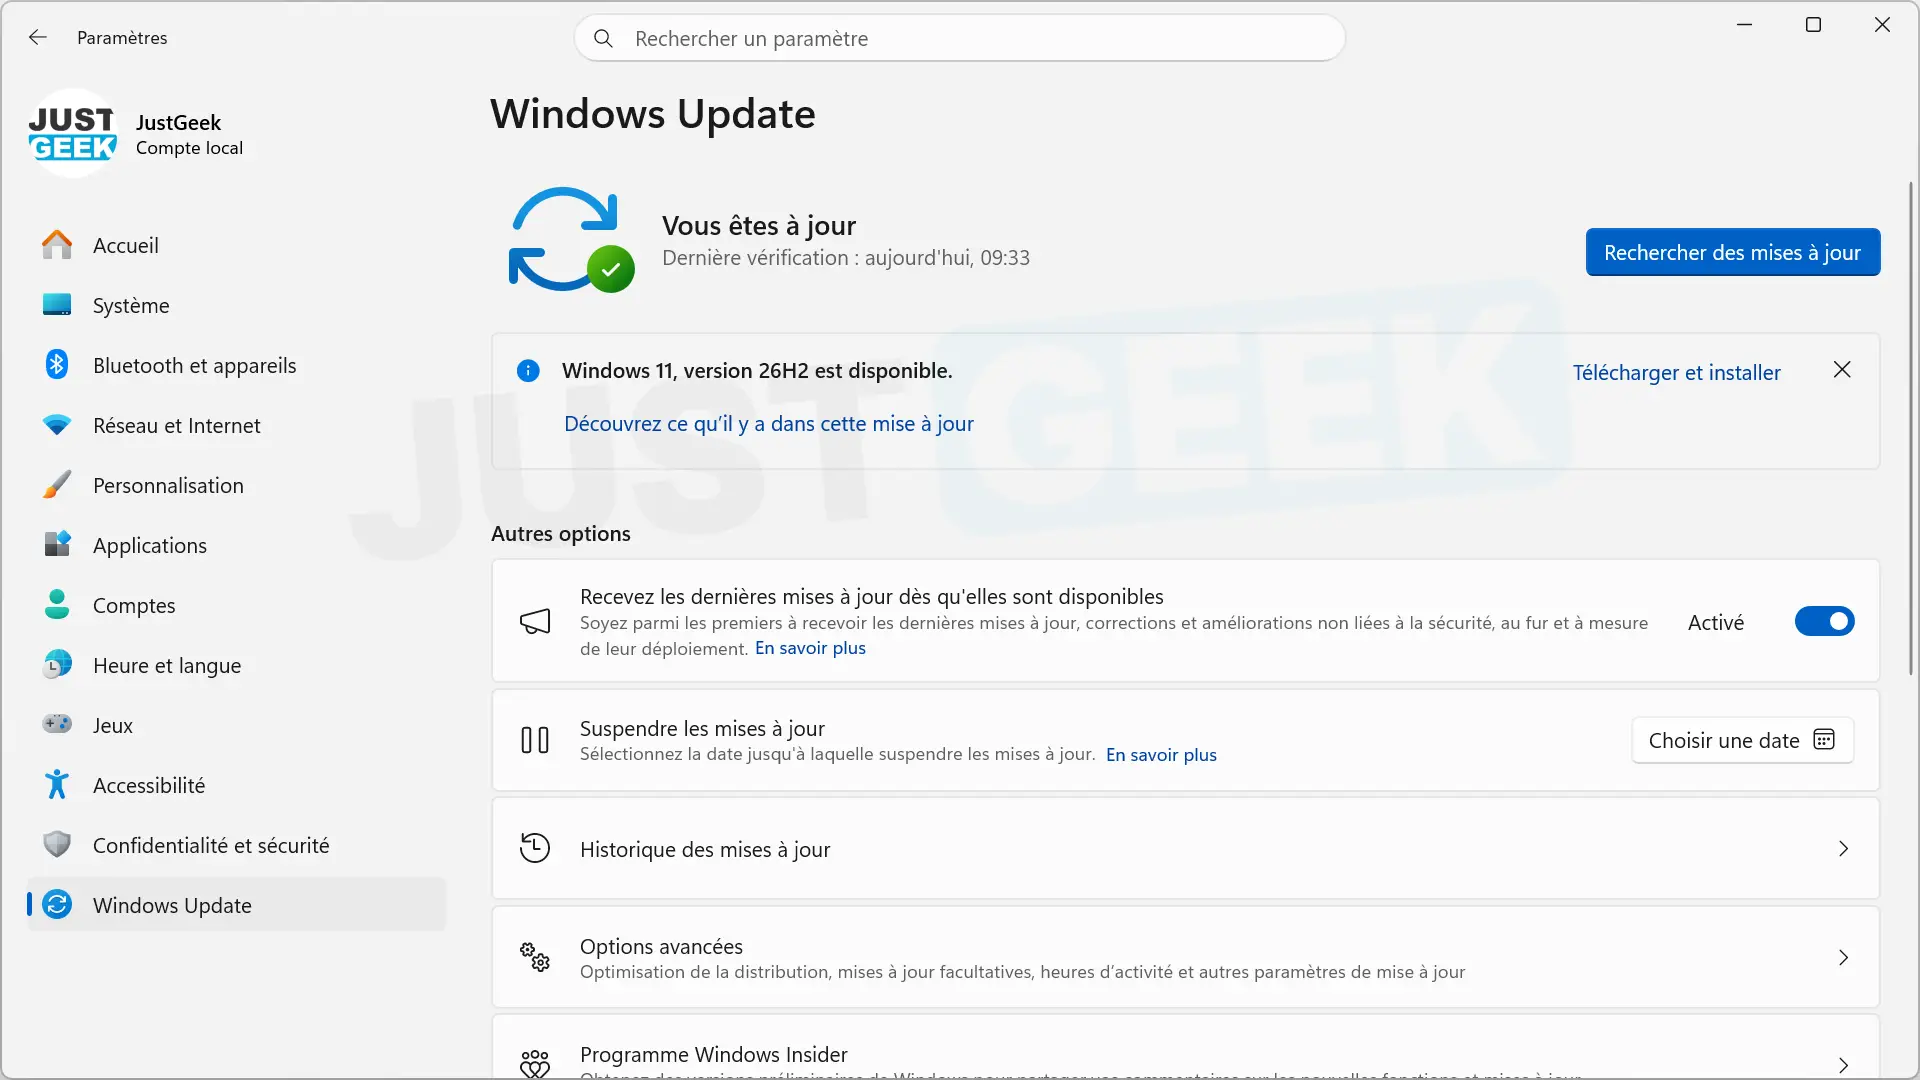Click the blue info icon beside version 26H2
Image resolution: width=1920 pixels, height=1080 pixels.
tap(528, 371)
